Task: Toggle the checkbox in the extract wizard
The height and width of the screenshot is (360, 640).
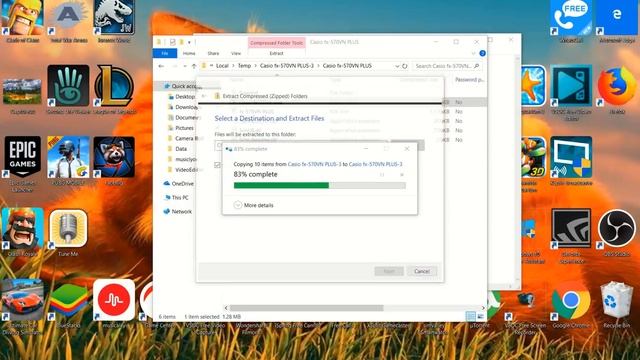Action: (x=218, y=164)
